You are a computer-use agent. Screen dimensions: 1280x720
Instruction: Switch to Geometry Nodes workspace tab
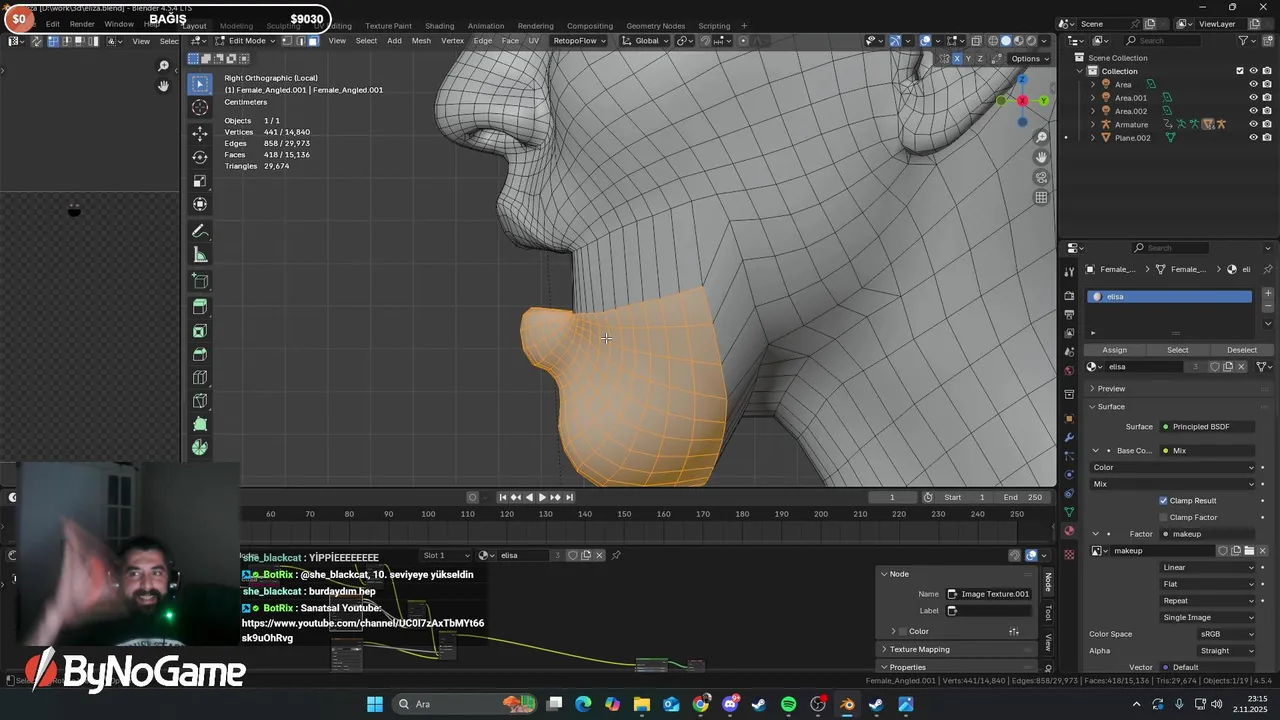coord(655,26)
